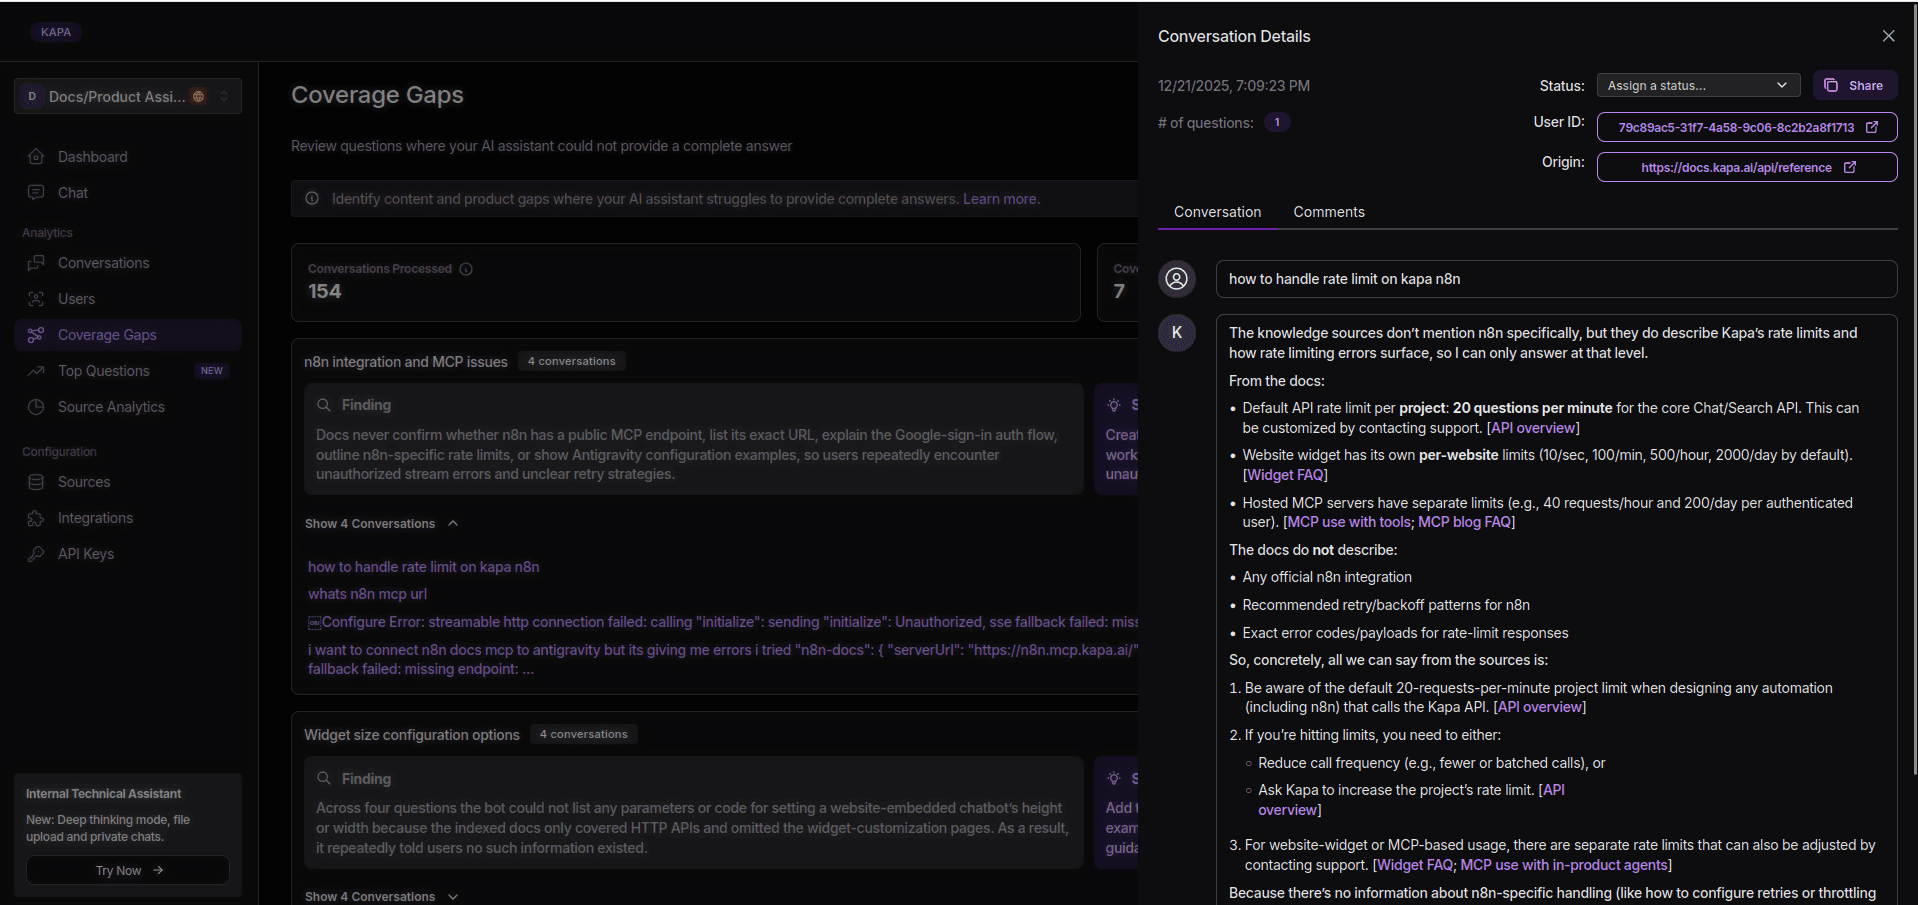Click the number of questions badge

(1277, 122)
